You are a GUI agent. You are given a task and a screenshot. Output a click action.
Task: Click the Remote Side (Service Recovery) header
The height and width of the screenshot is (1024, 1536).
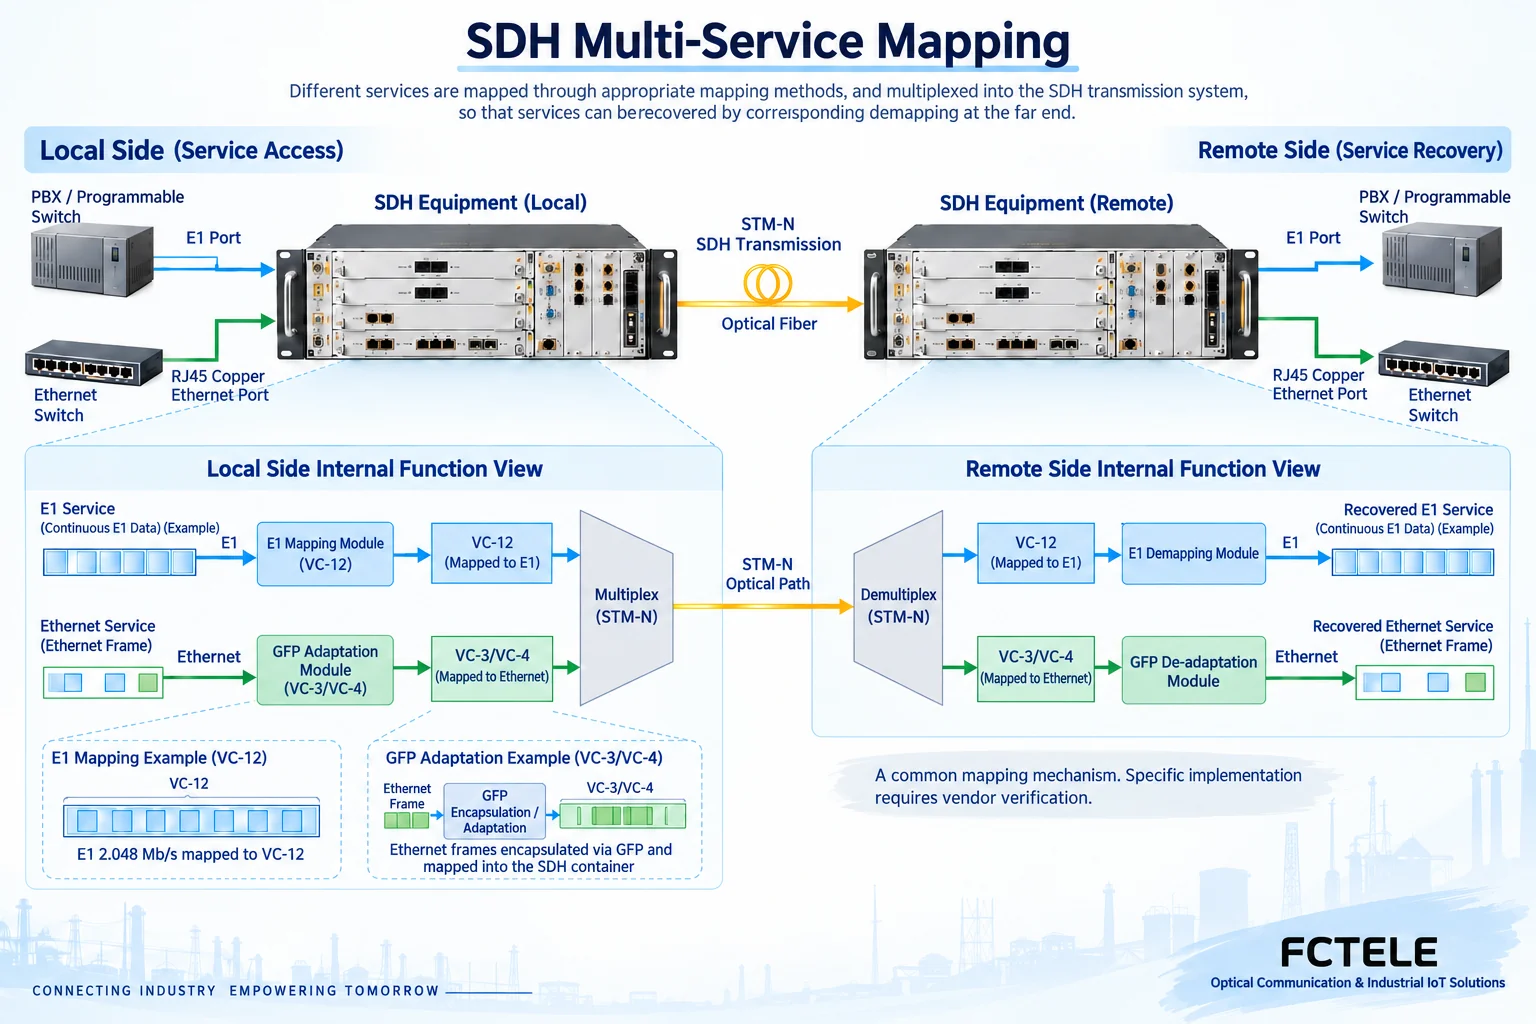click(1350, 151)
